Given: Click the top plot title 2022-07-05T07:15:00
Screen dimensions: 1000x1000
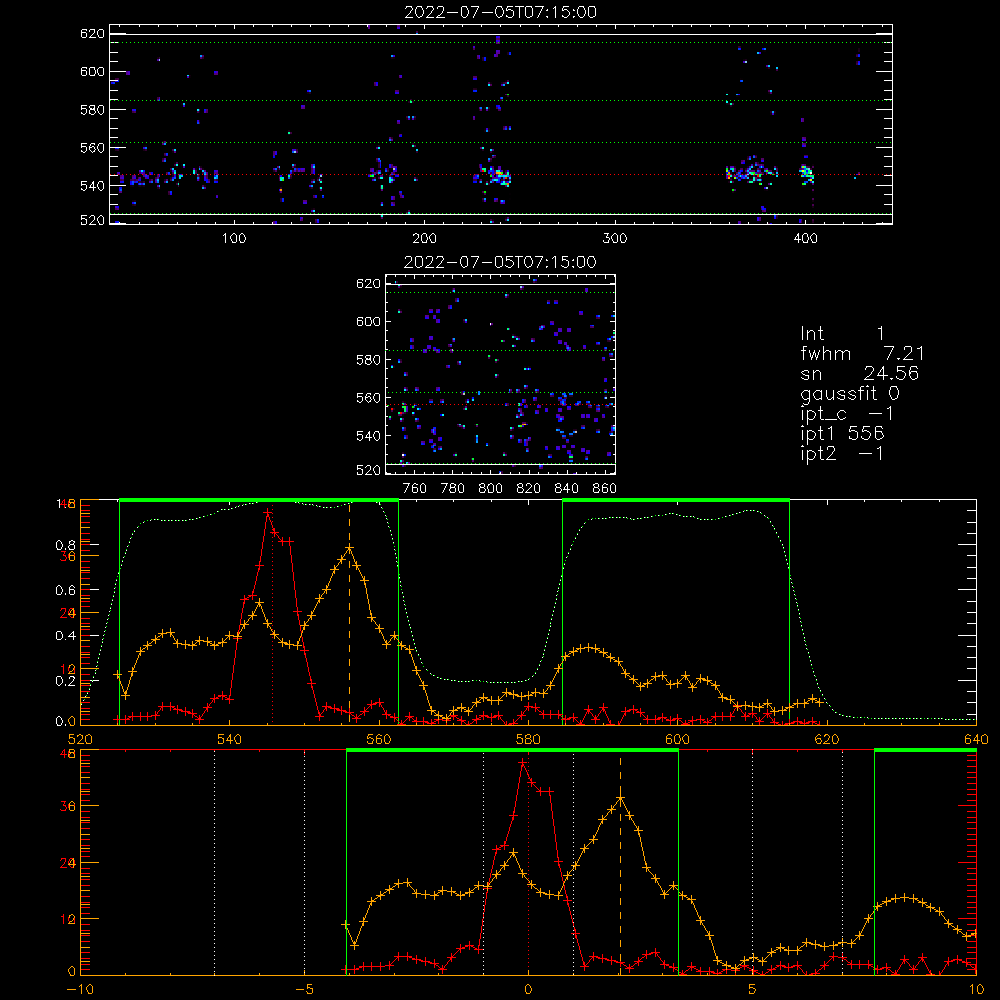Looking at the screenshot, I should pyautogui.click(x=500, y=12).
